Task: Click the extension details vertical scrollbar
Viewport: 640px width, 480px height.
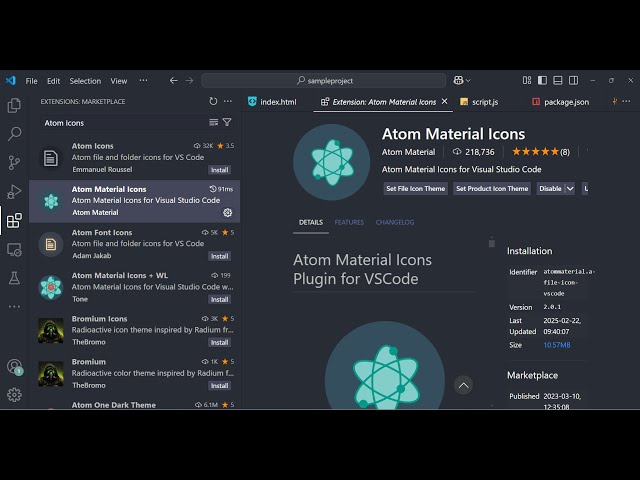Action: [x=491, y=243]
